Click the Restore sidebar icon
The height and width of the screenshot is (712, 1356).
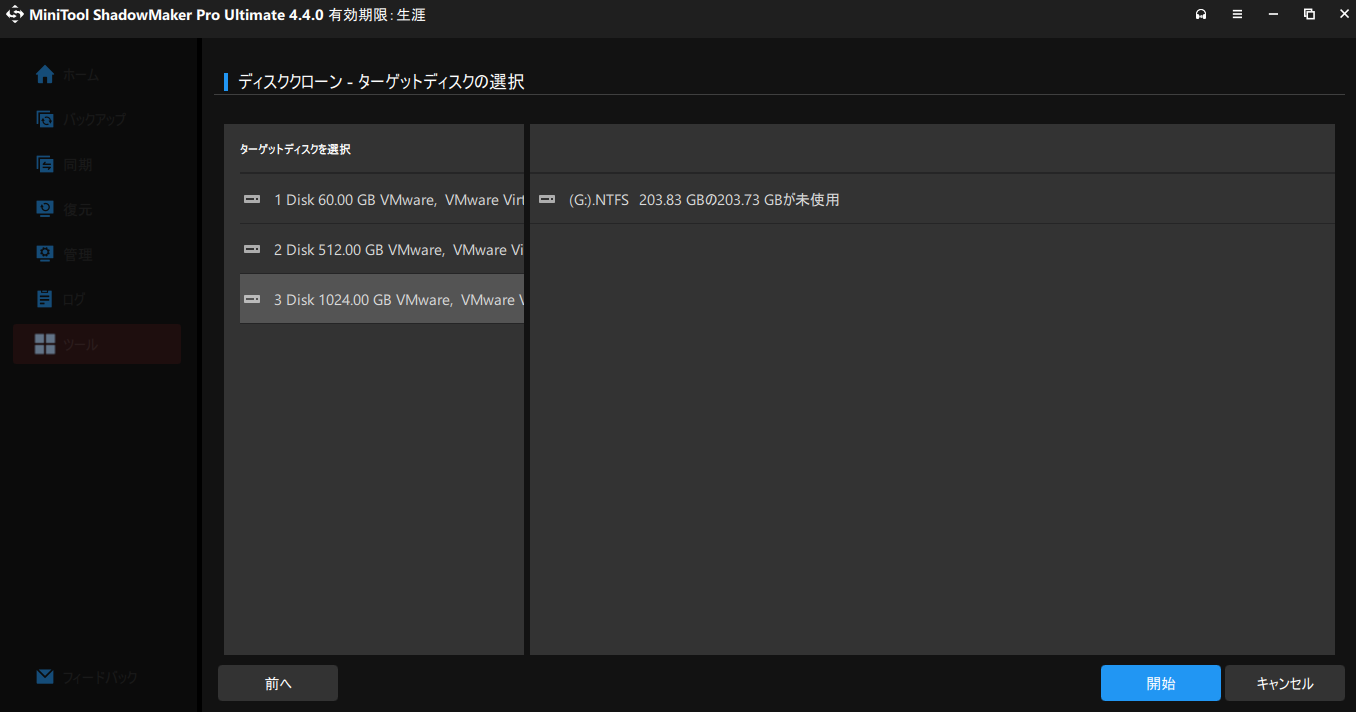click(x=44, y=209)
